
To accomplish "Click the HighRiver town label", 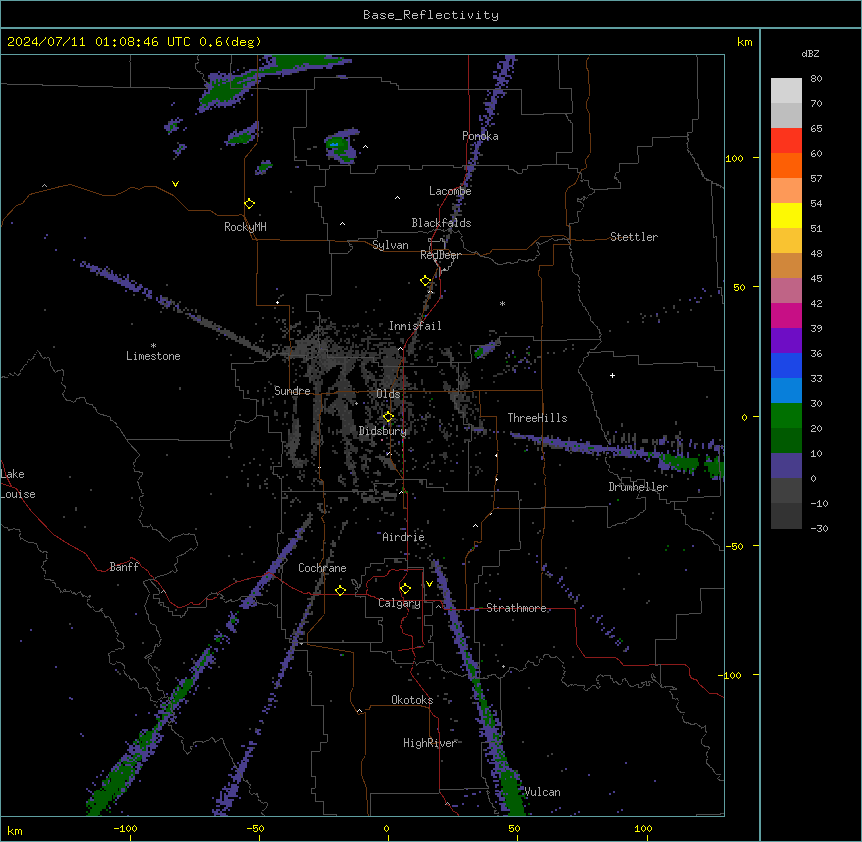I will pos(429,743).
